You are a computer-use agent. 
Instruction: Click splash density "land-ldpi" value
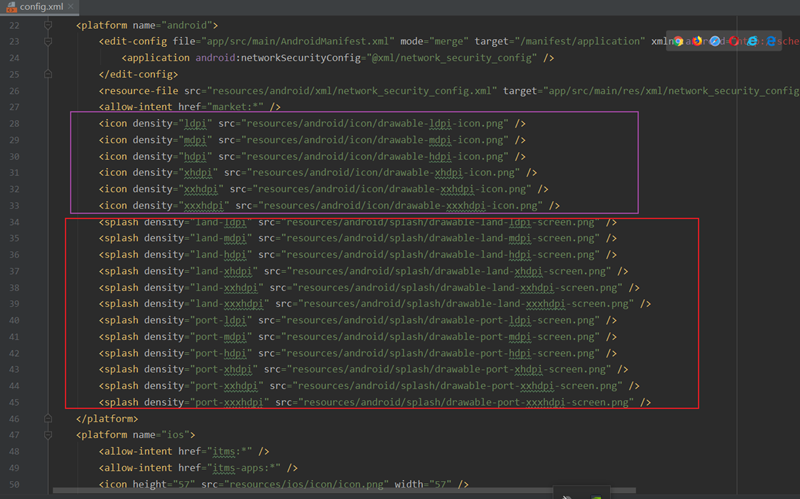[x=221, y=222]
